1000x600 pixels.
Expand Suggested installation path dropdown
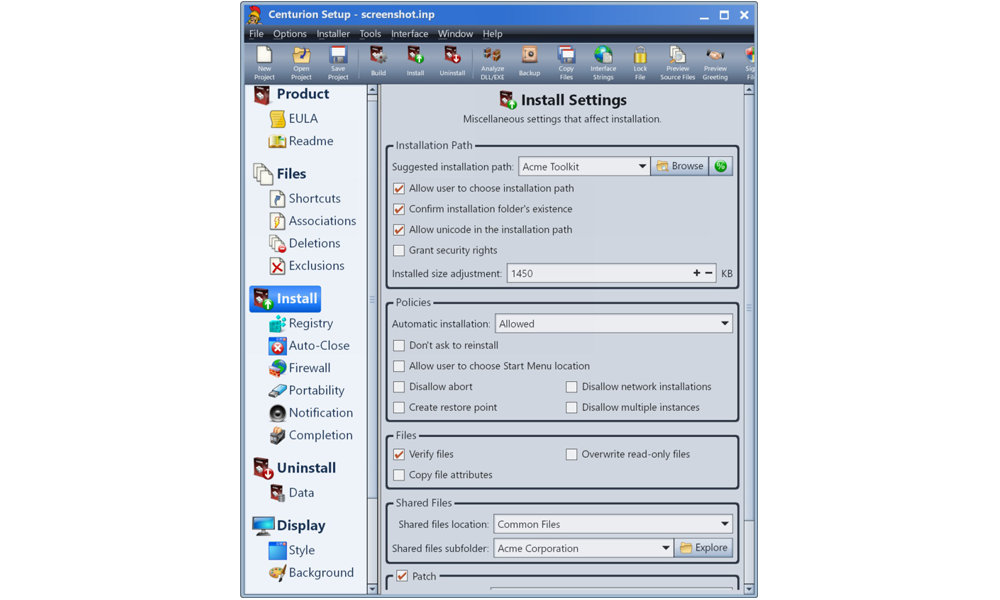pyautogui.click(x=642, y=167)
